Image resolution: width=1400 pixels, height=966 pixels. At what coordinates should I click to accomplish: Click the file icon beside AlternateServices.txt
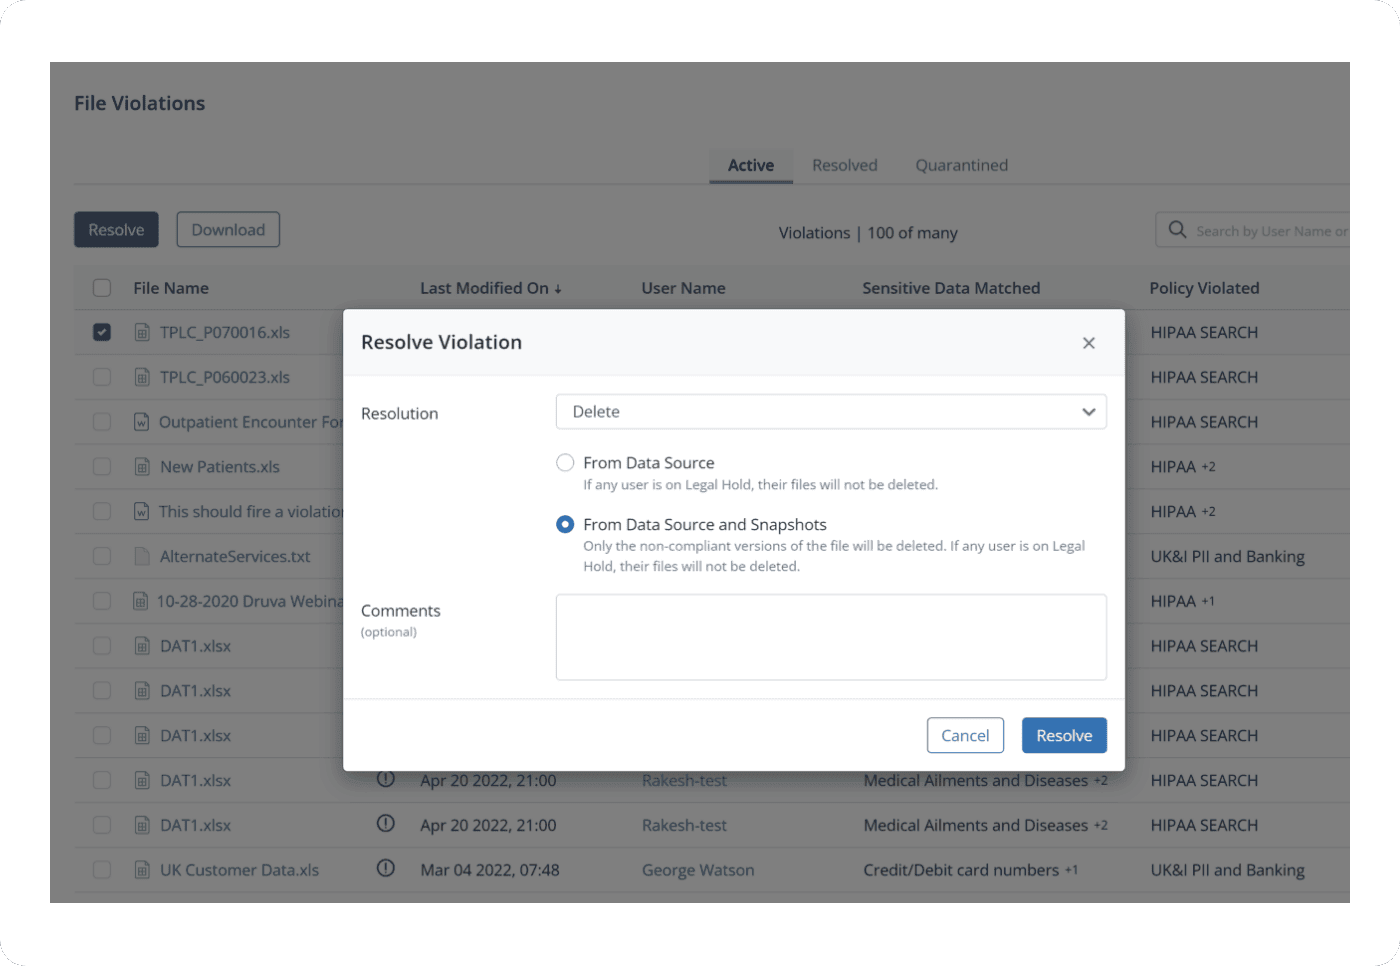click(x=142, y=556)
